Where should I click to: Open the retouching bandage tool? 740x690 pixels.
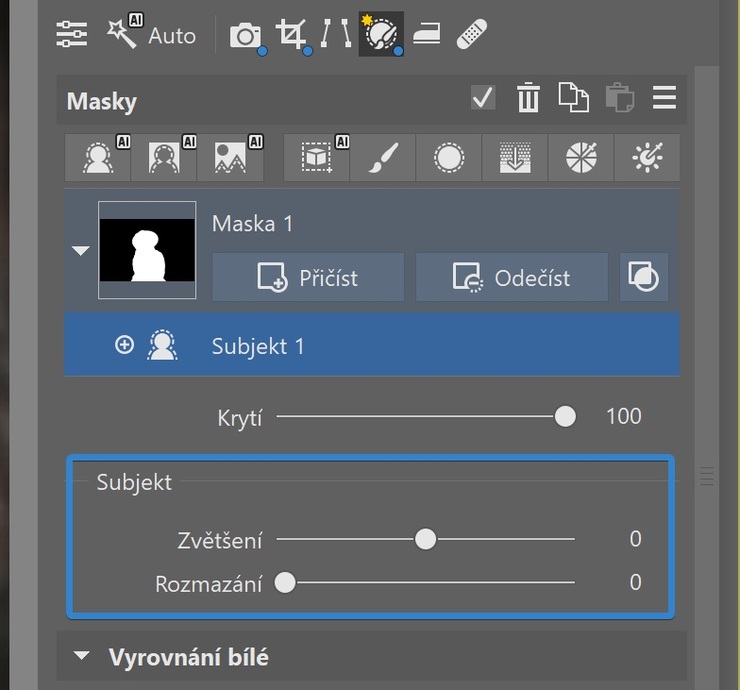(x=471, y=34)
